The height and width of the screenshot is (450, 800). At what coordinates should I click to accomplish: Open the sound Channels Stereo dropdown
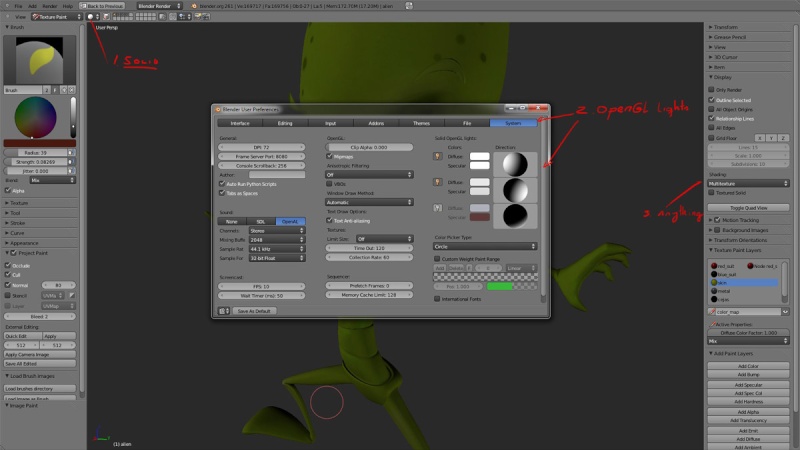[277, 231]
